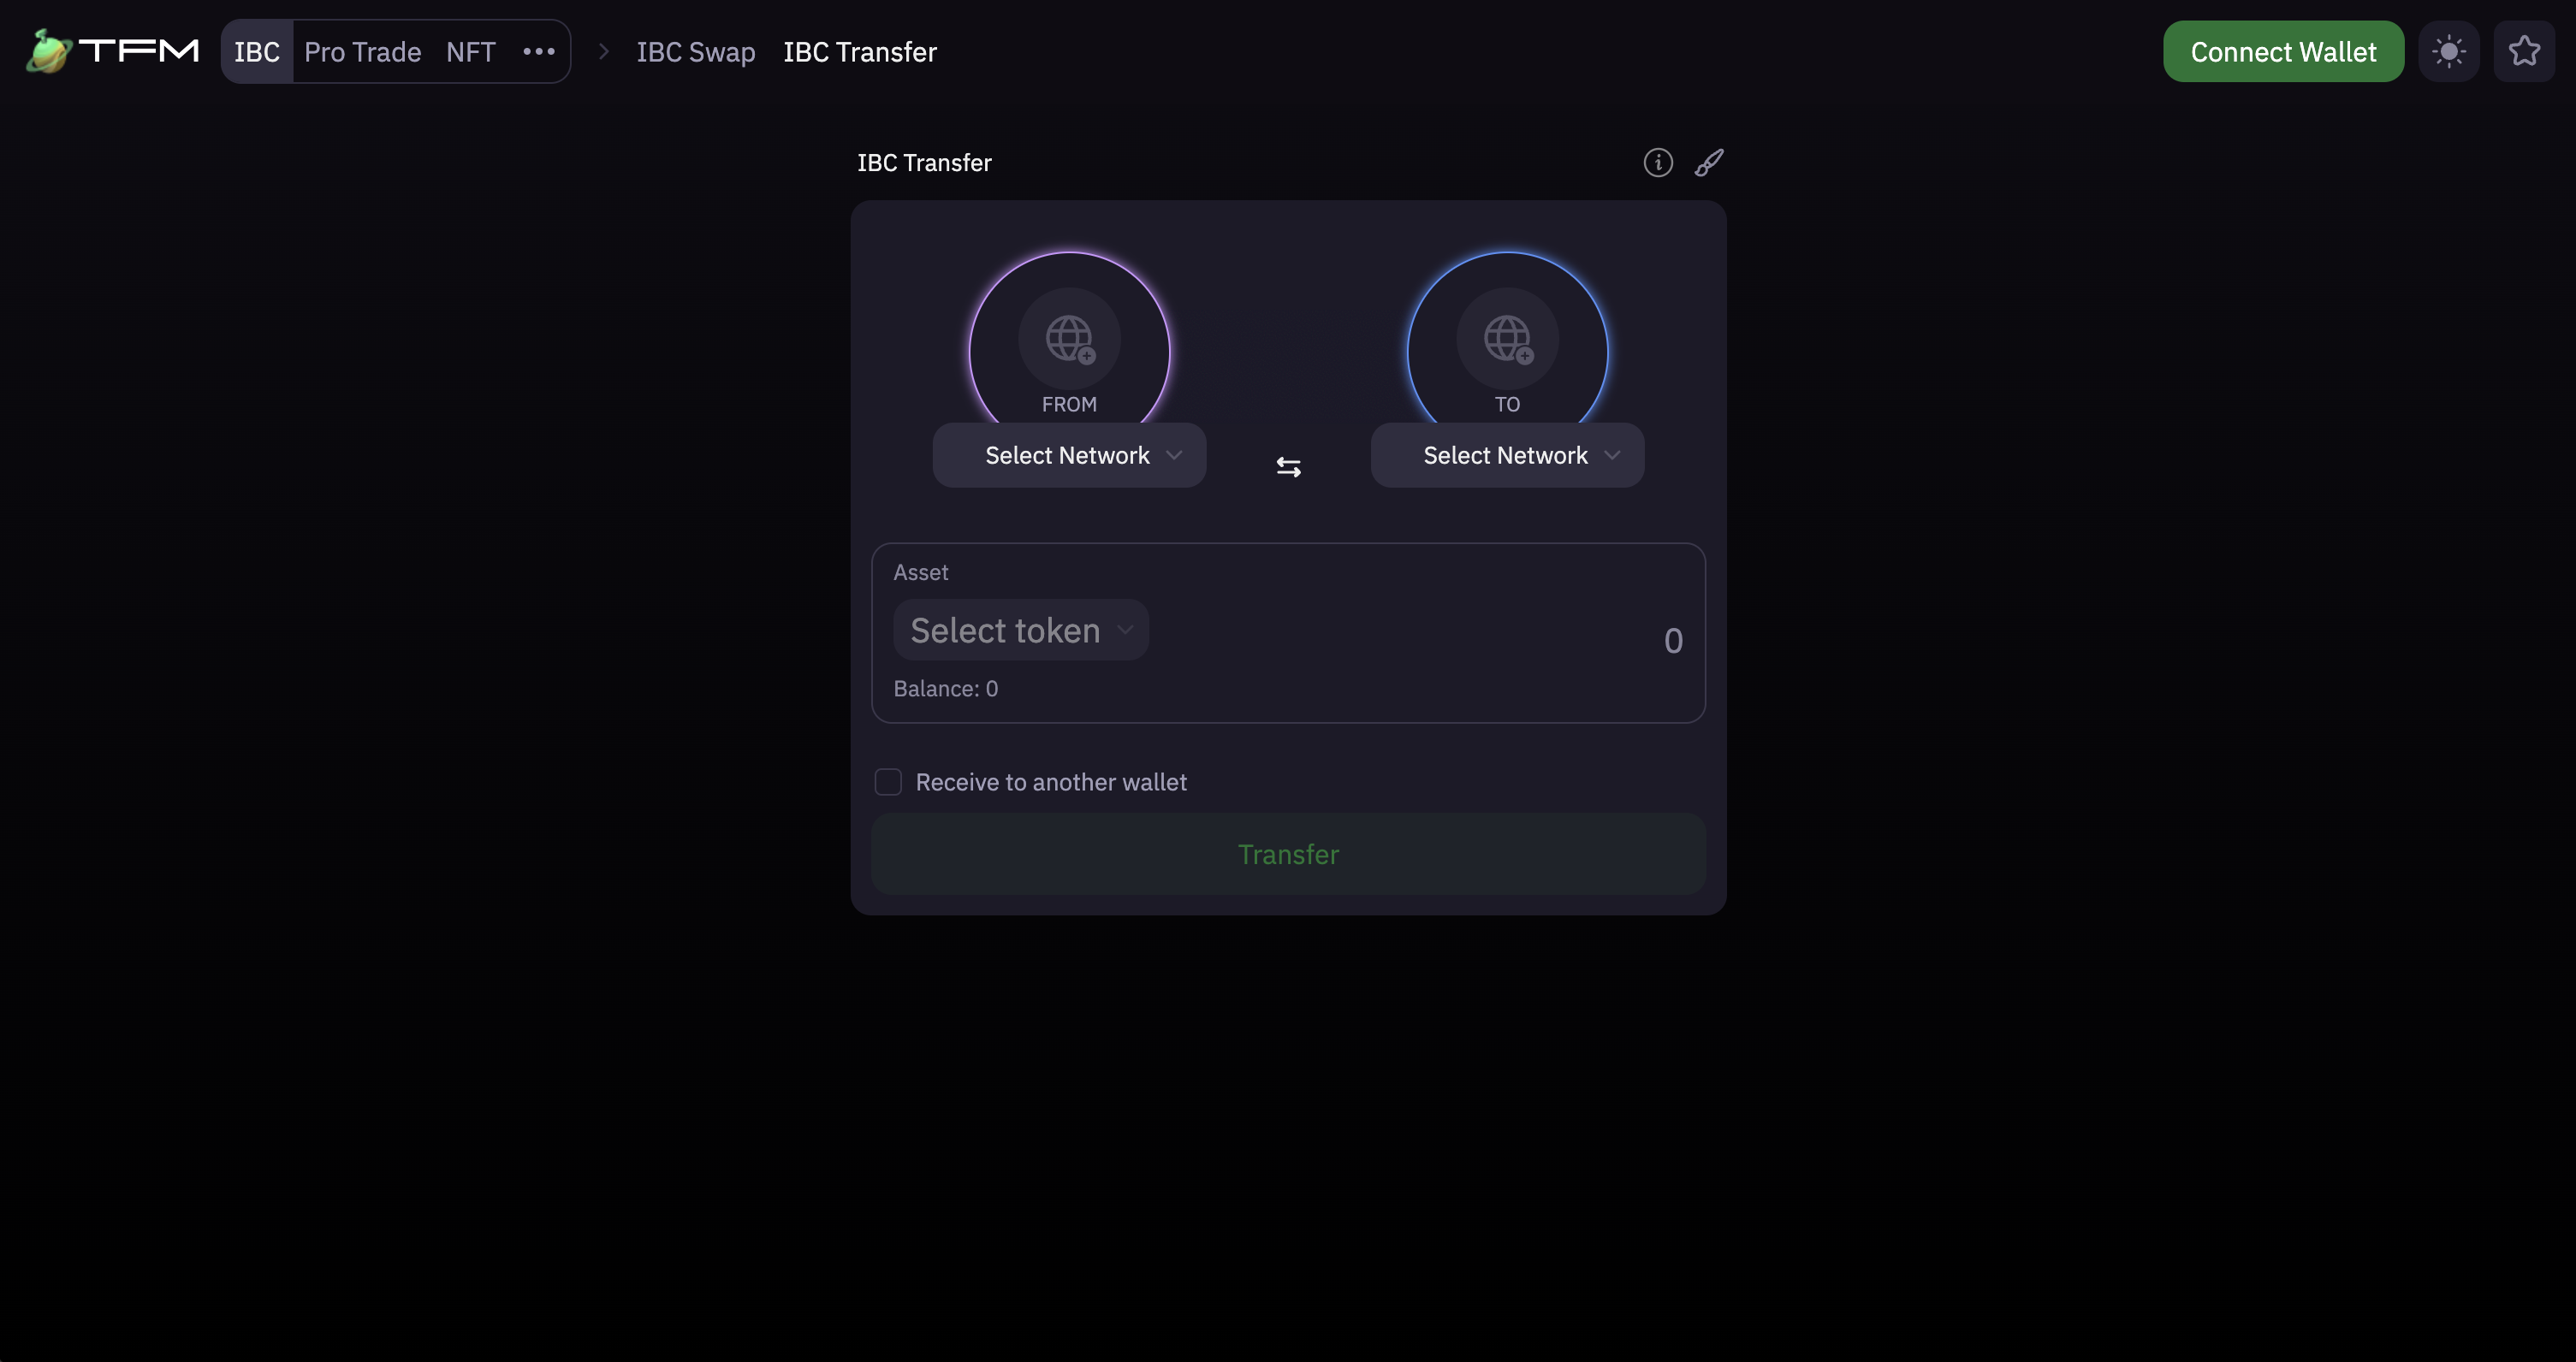Image resolution: width=2576 pixels, height=1362 pixels.
Task: Go to the IBC Swap page
Action: click(695, 51)
